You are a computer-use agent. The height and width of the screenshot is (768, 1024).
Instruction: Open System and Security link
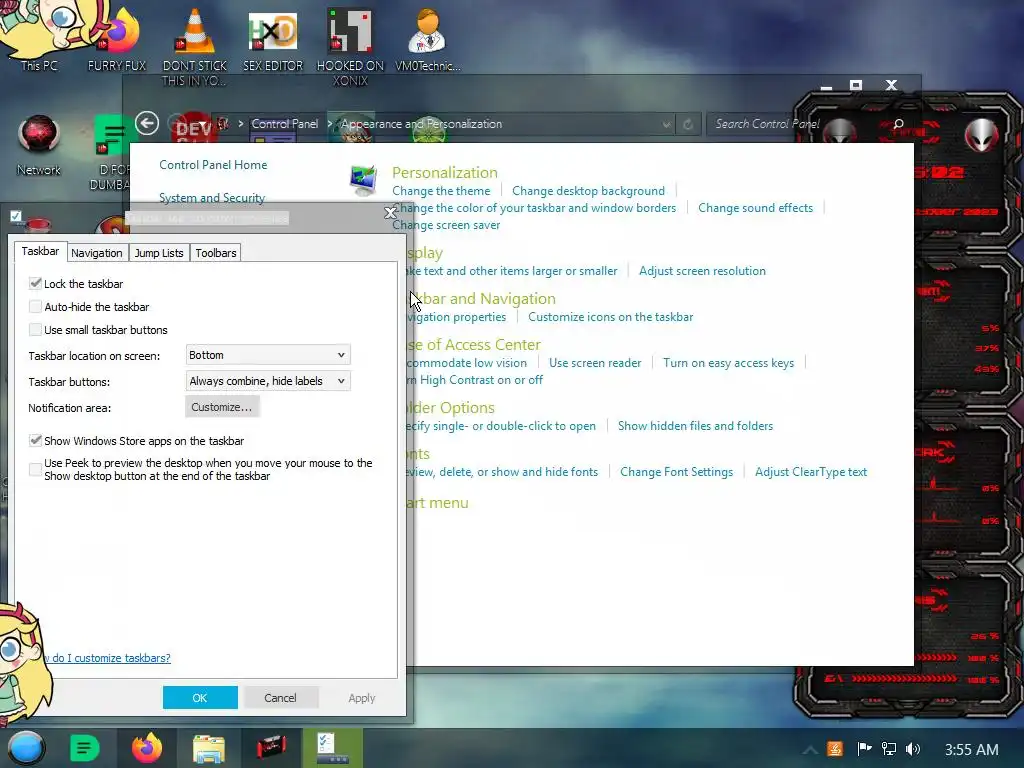[x=212, y=197]
